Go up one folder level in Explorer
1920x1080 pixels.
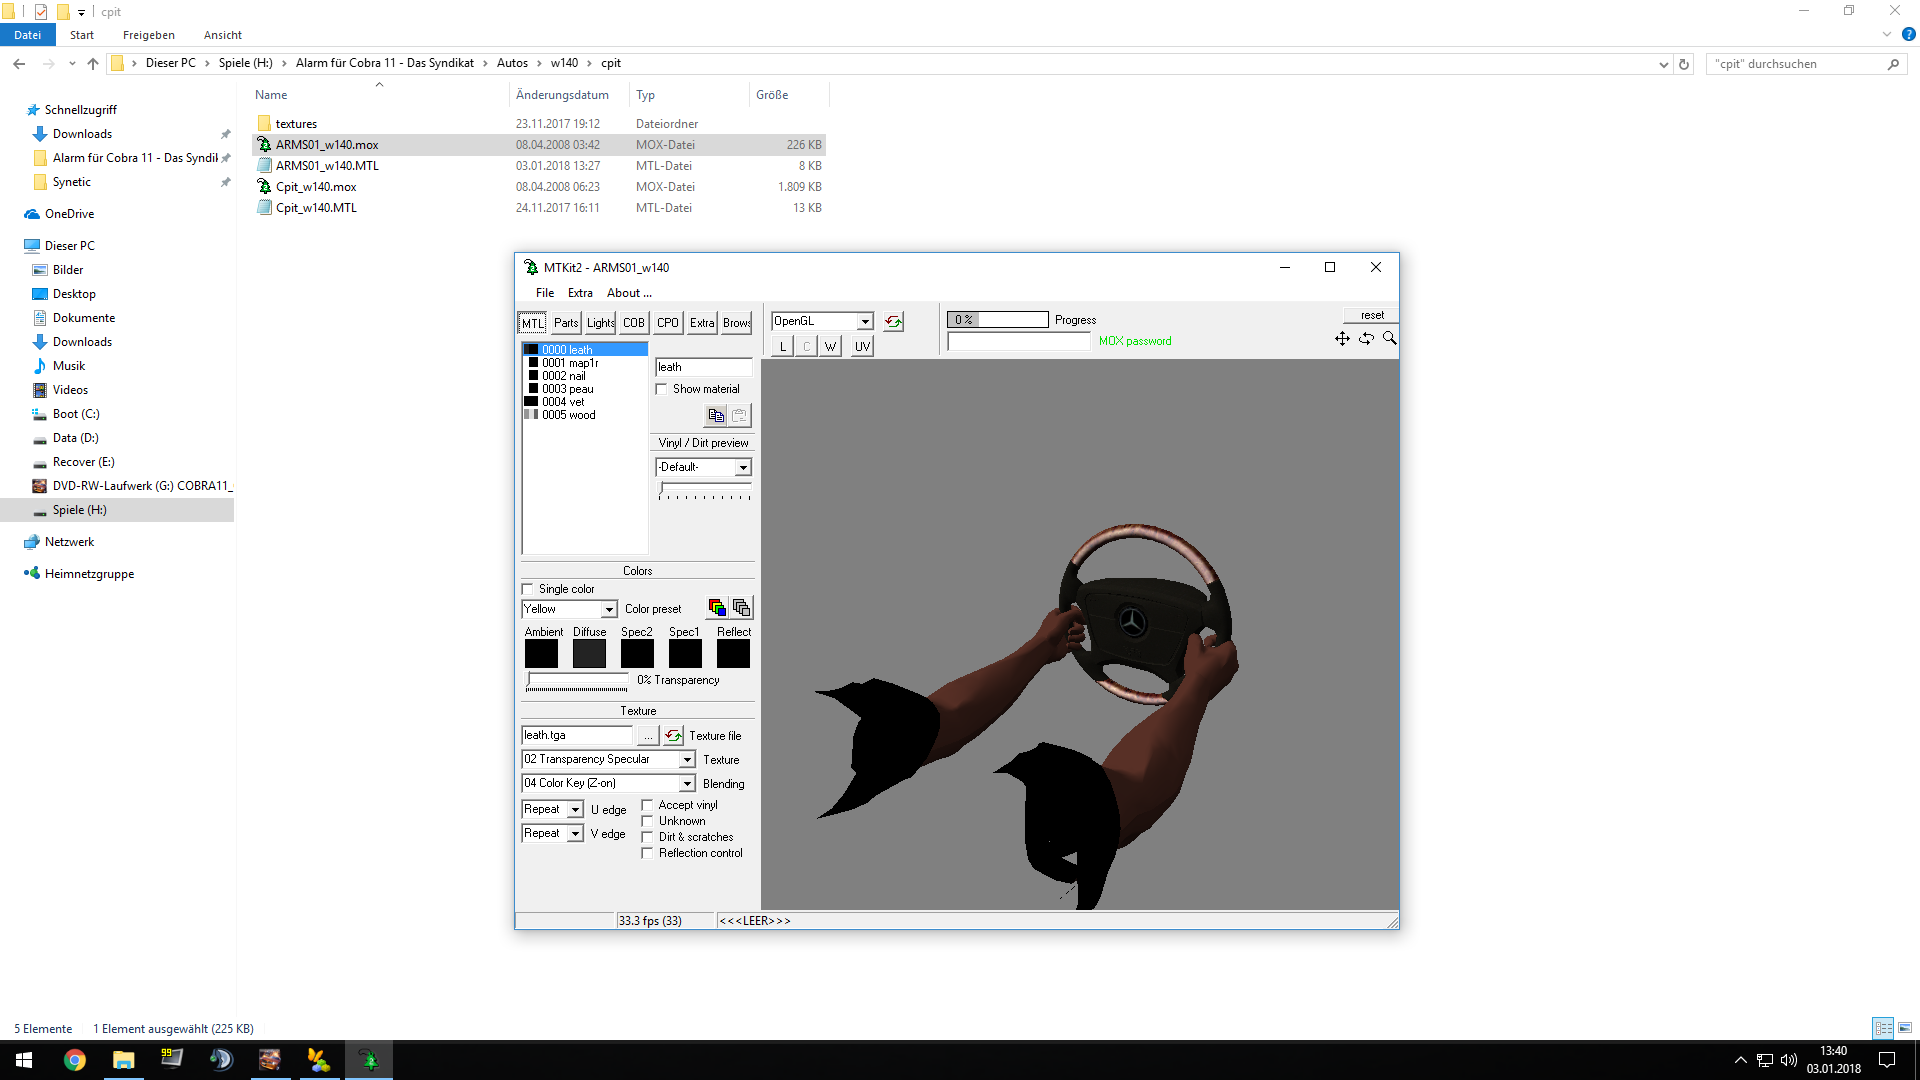(93, 64)
